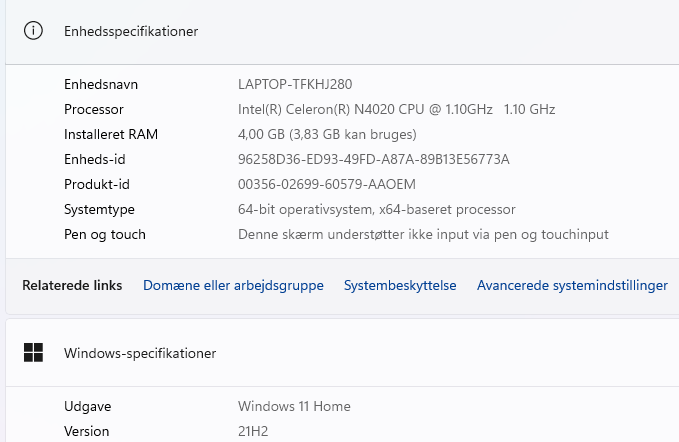Click the Relaterede links heading

(x=72, y=285)
